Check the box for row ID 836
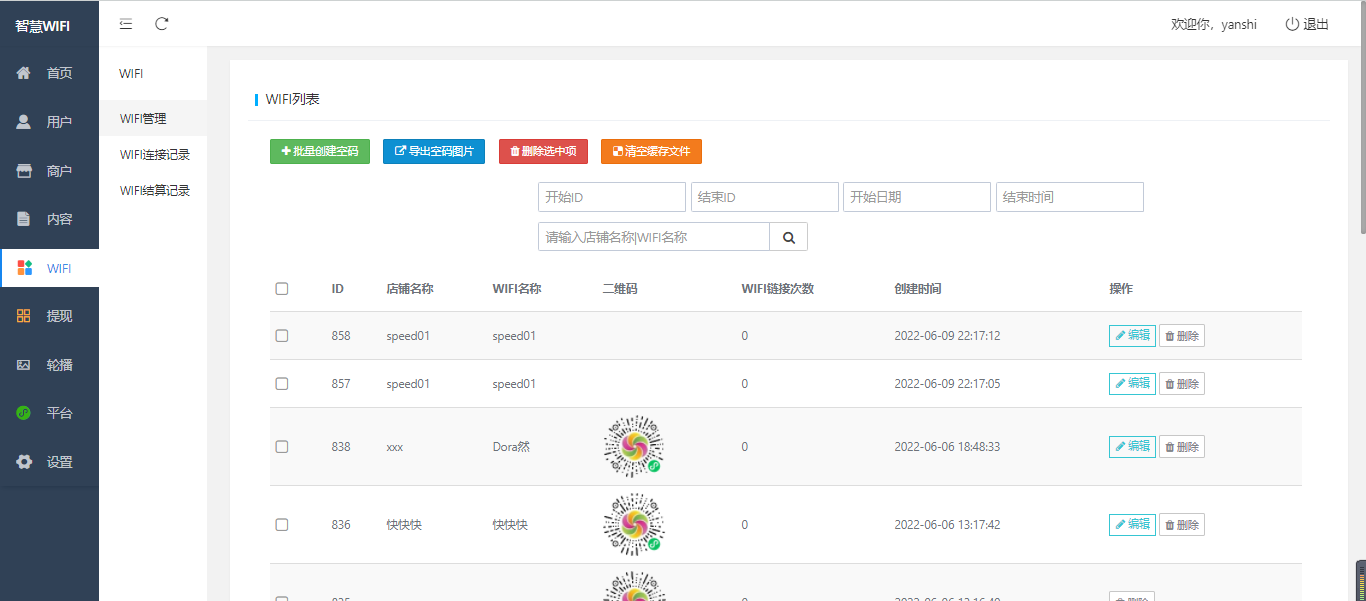Screen dimensions: 1366x601 (x=282, y=525)
